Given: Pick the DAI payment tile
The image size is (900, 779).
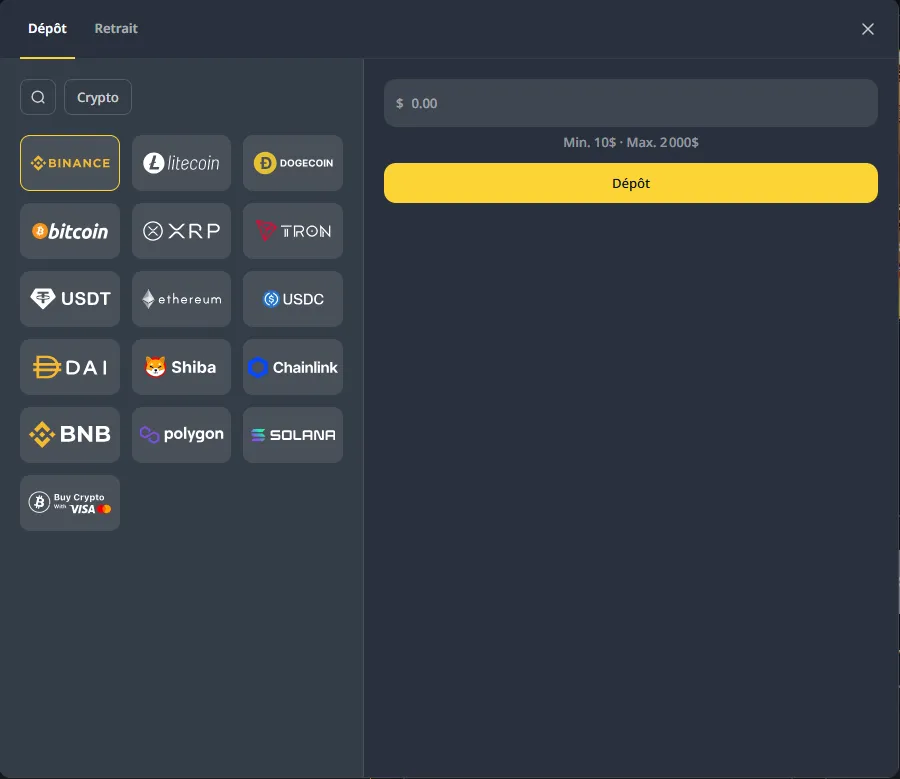Looking at the screenshot, I should click(70, 367).
